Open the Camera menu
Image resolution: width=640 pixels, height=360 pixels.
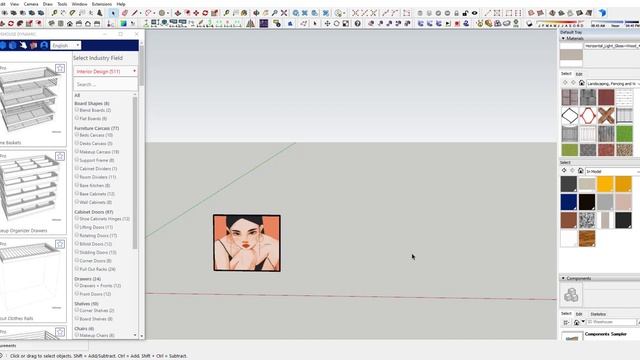(31, 4)
